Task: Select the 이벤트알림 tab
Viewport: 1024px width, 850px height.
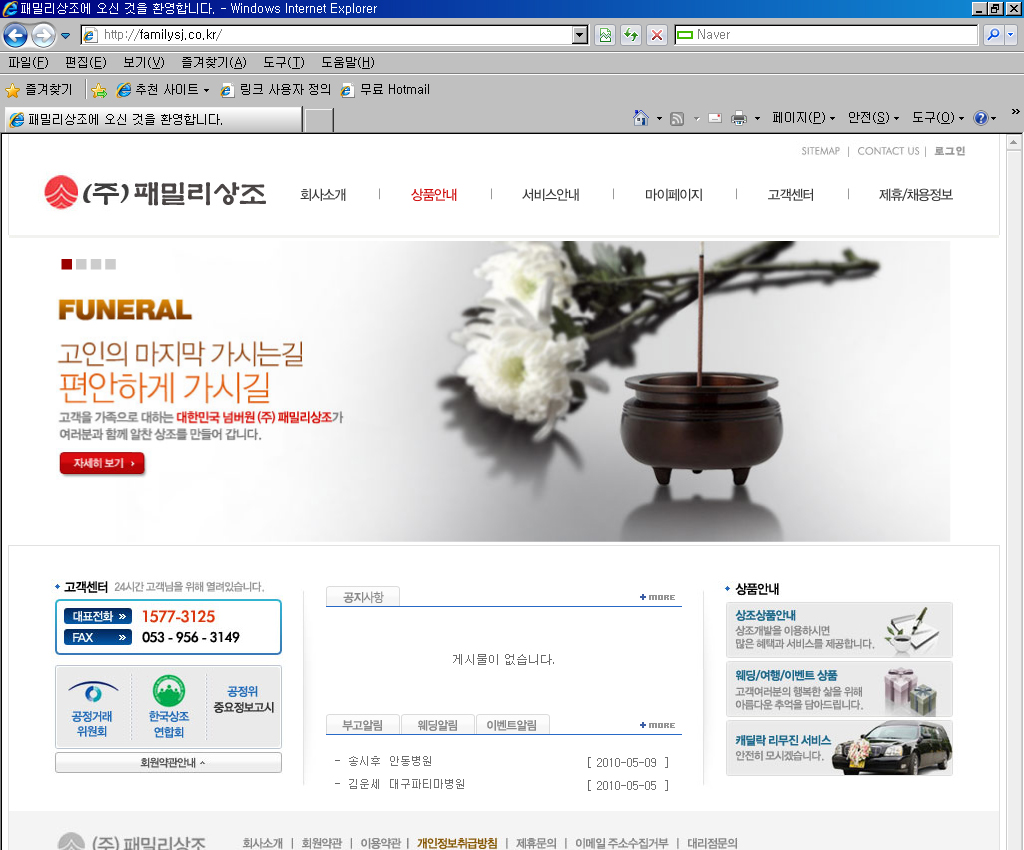Action: [512, 725]
